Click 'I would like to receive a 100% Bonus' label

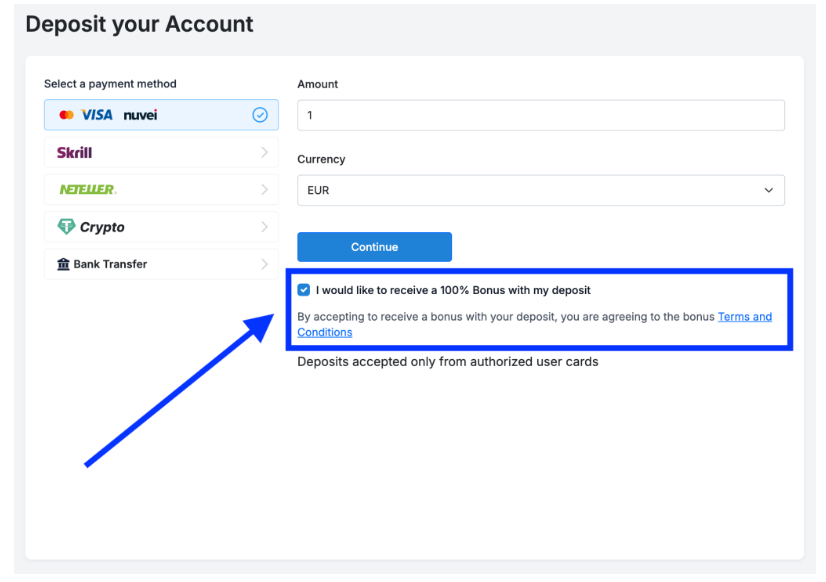(453, 290)
